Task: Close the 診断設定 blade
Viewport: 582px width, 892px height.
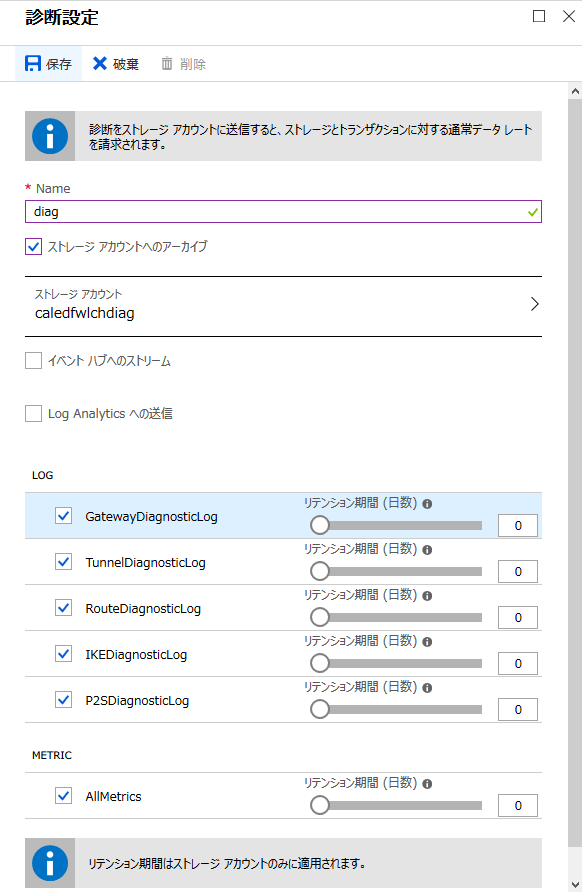Action: [569, 16]
